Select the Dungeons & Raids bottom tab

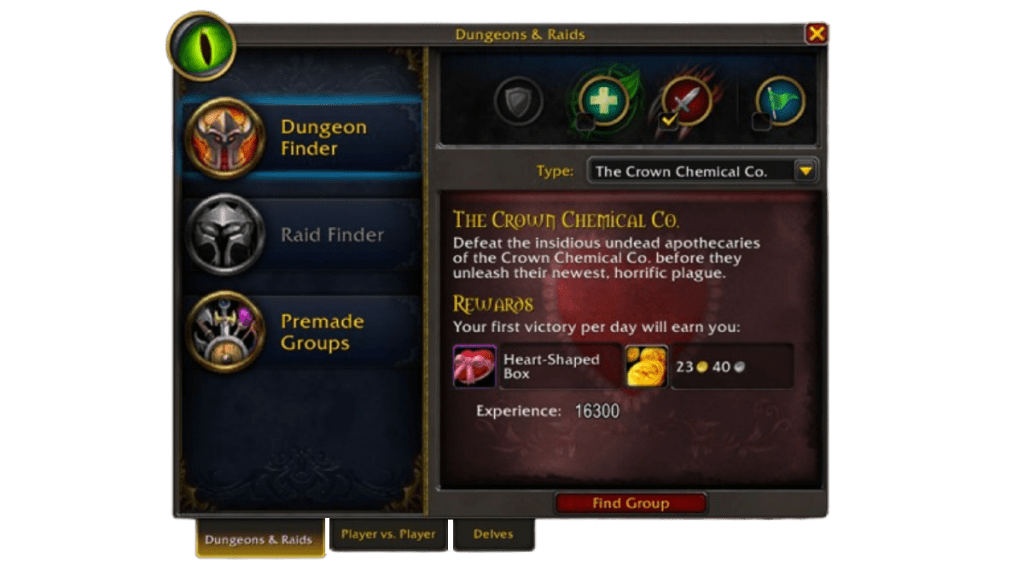[x=259, y=539]
